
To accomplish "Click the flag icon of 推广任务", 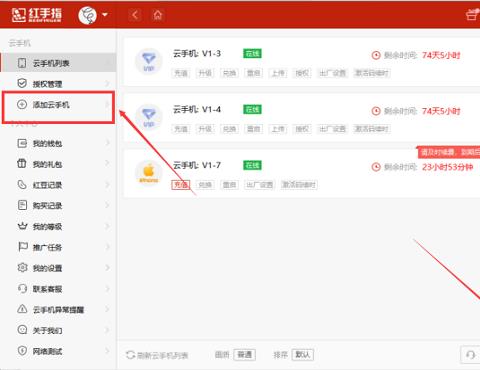I will [22, 247].
